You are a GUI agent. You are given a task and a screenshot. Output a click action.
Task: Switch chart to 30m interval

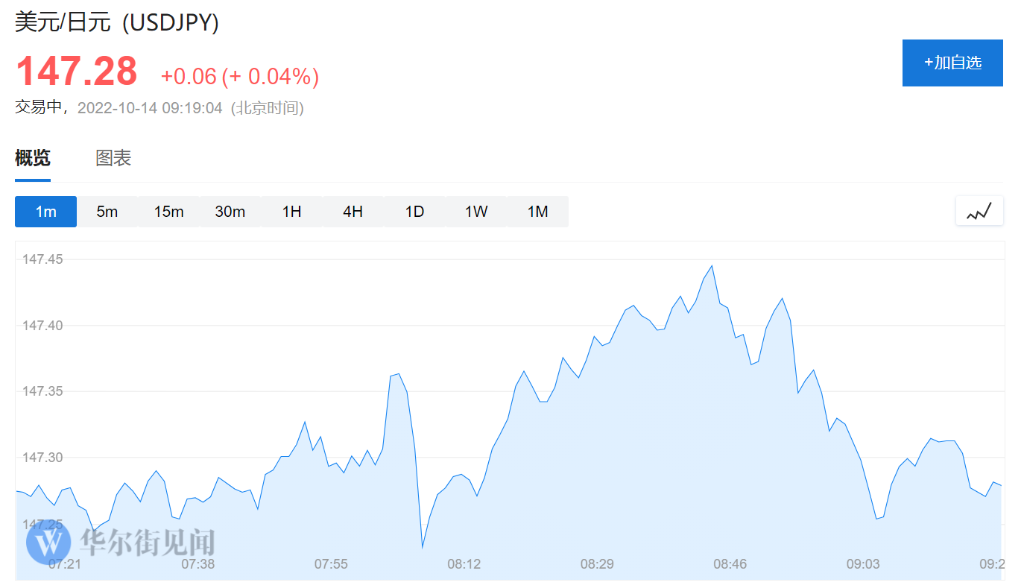230,211
